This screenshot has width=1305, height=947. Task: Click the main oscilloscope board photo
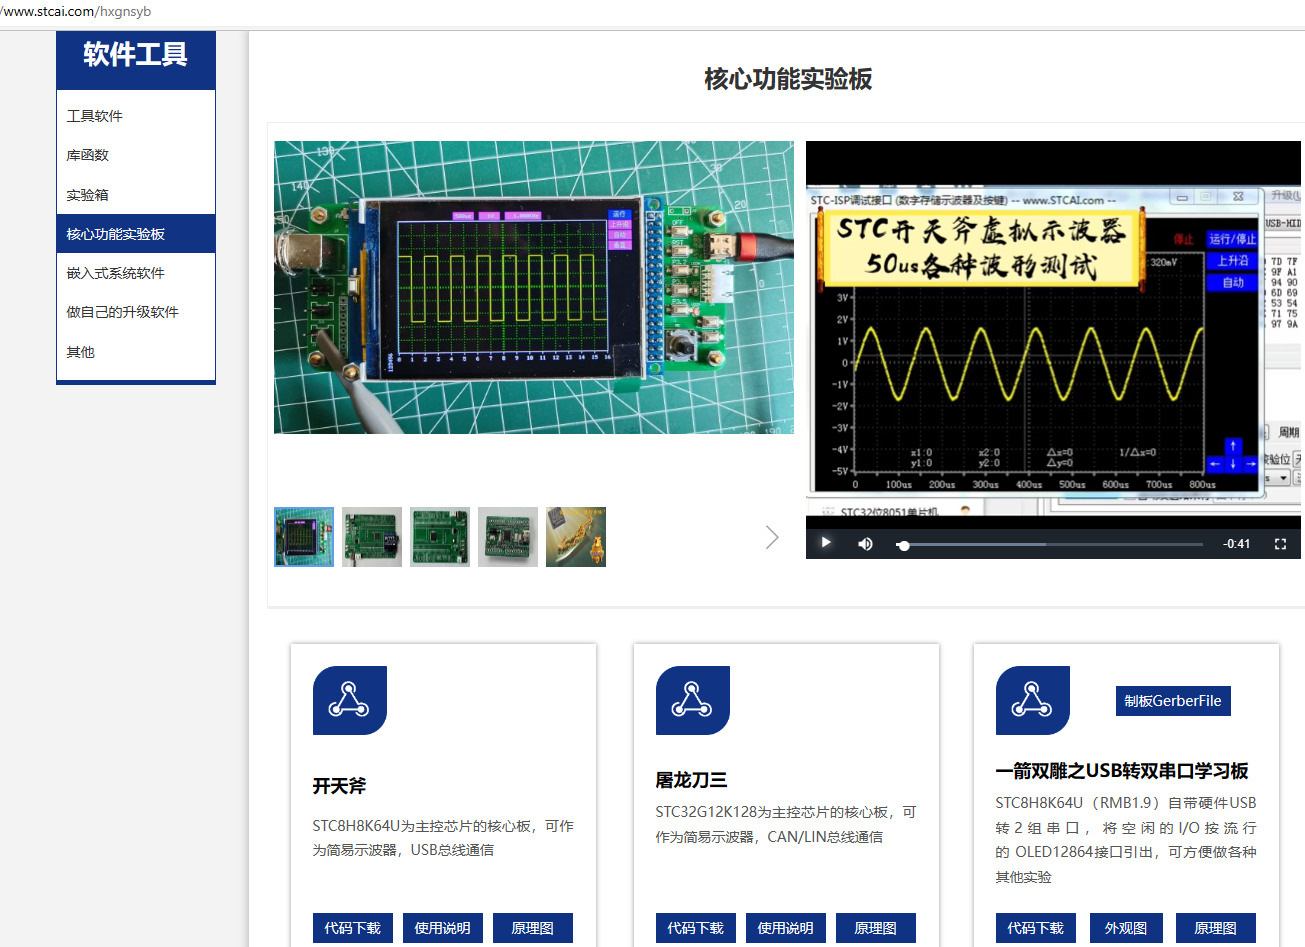[x=534, y=287]
